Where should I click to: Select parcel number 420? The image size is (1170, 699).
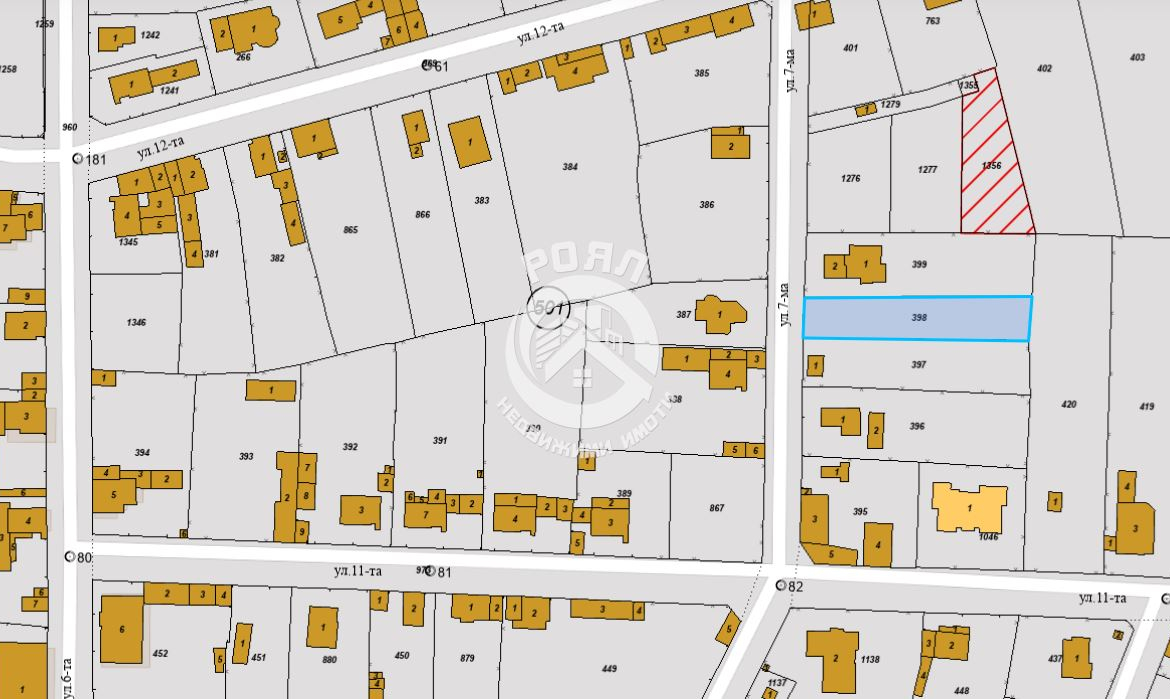[1069, 405]
